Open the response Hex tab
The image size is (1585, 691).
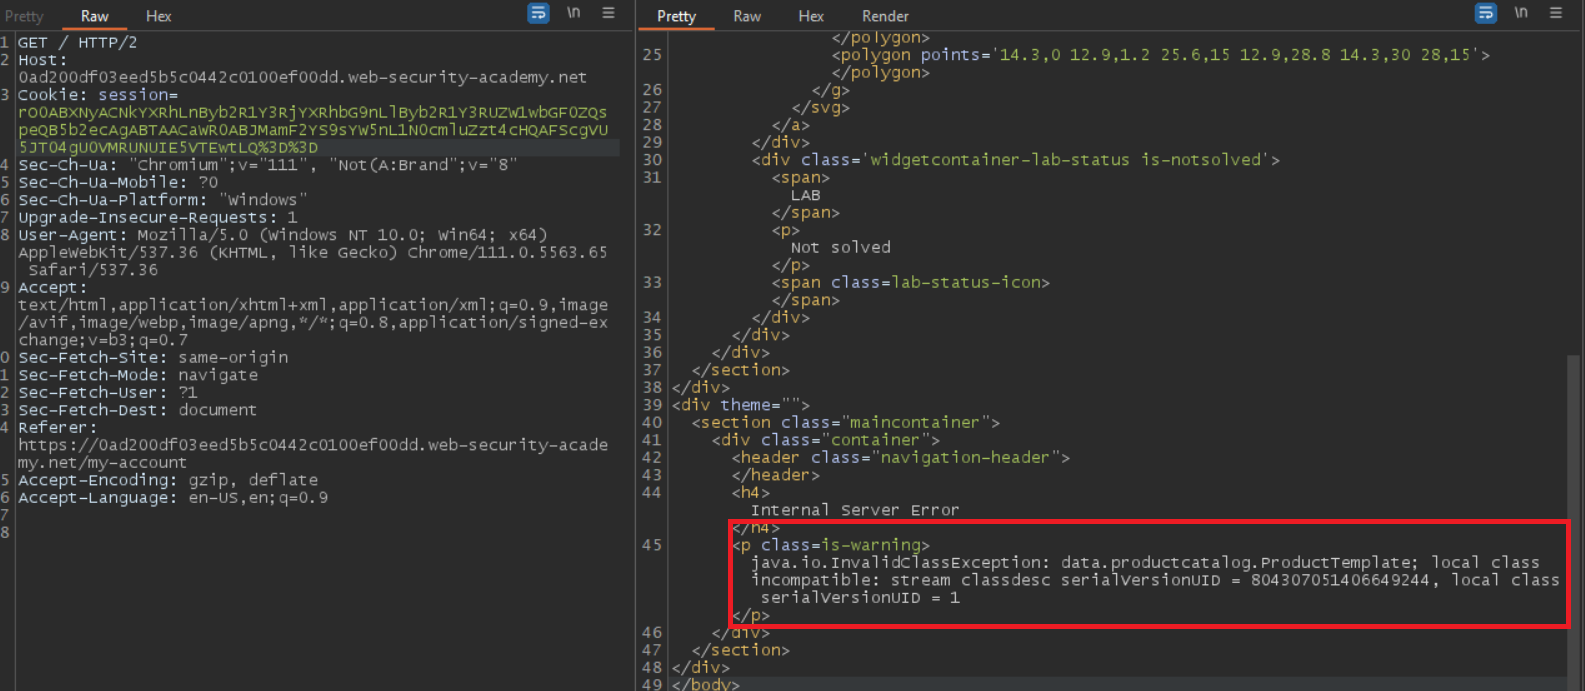pos(811,16)
